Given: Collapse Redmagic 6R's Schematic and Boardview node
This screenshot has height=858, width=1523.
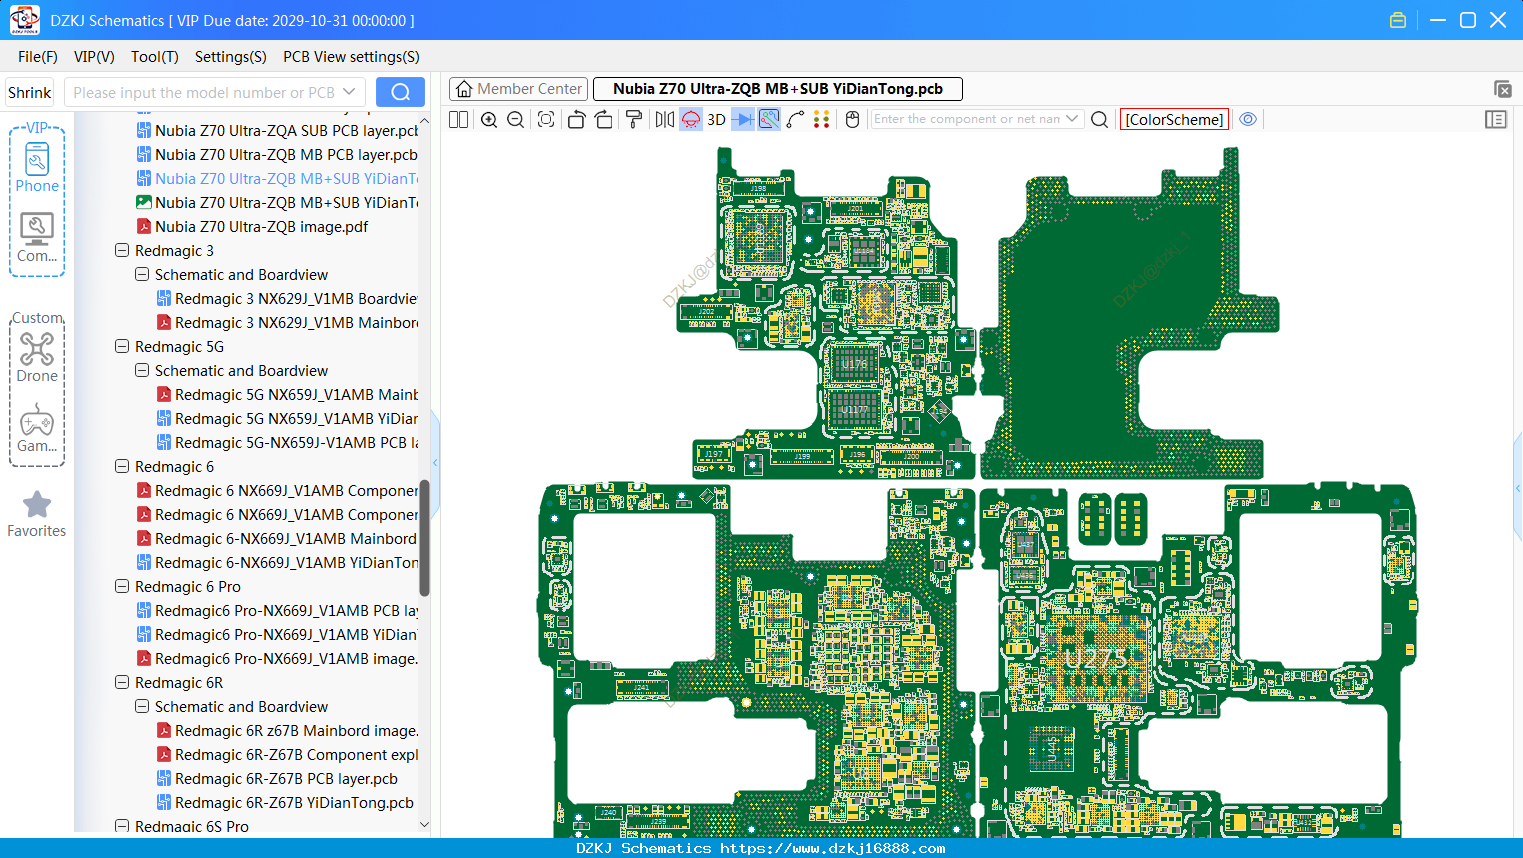Looking at the screenshot, I should tap(142, 706).
